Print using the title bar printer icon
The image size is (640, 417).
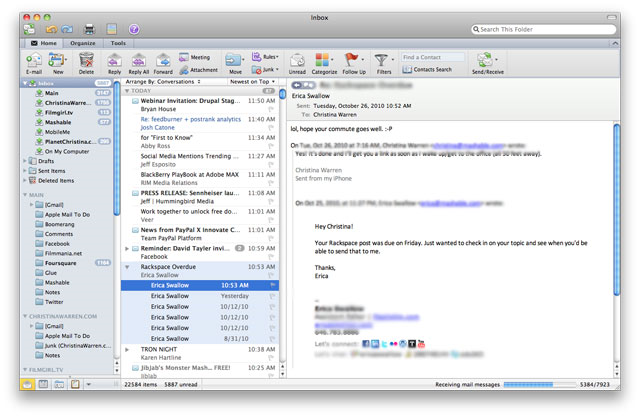tap(89, 29)
